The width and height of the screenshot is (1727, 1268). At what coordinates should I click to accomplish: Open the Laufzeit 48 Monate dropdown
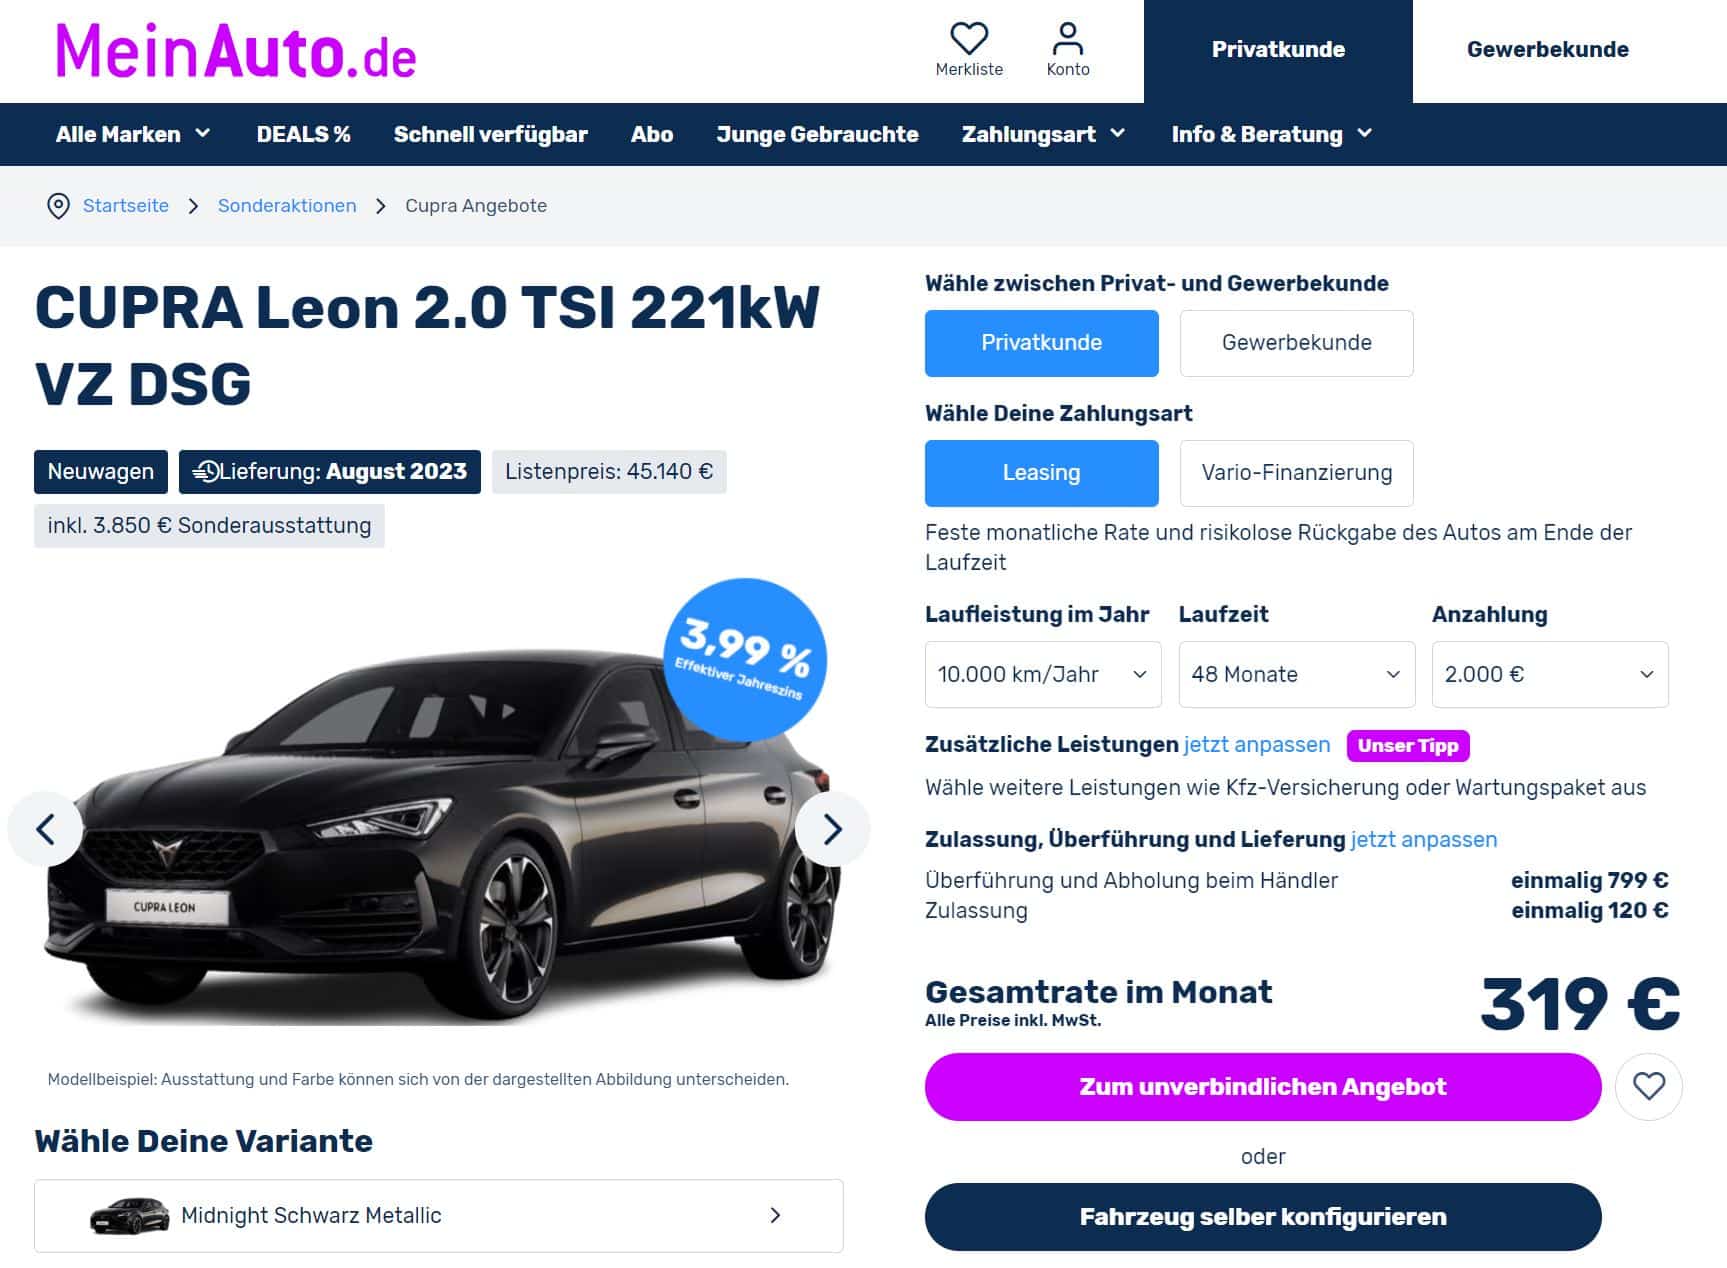click(1296, 674)
